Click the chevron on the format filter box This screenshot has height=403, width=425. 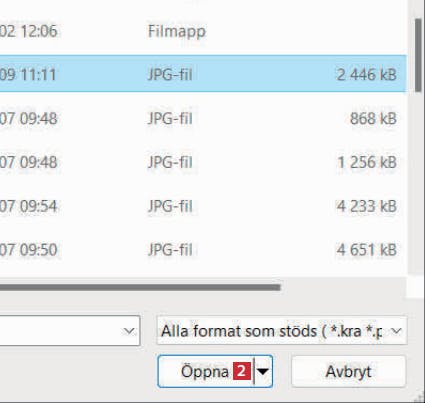(x=397, y=331)
